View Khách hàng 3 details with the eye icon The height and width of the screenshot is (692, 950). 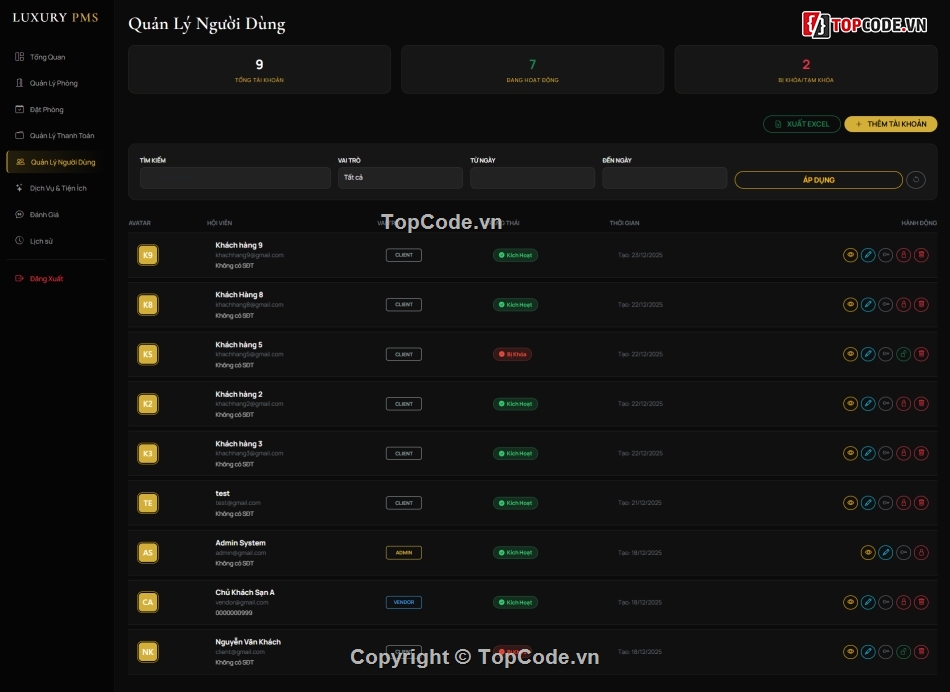(x=850, y=454)
